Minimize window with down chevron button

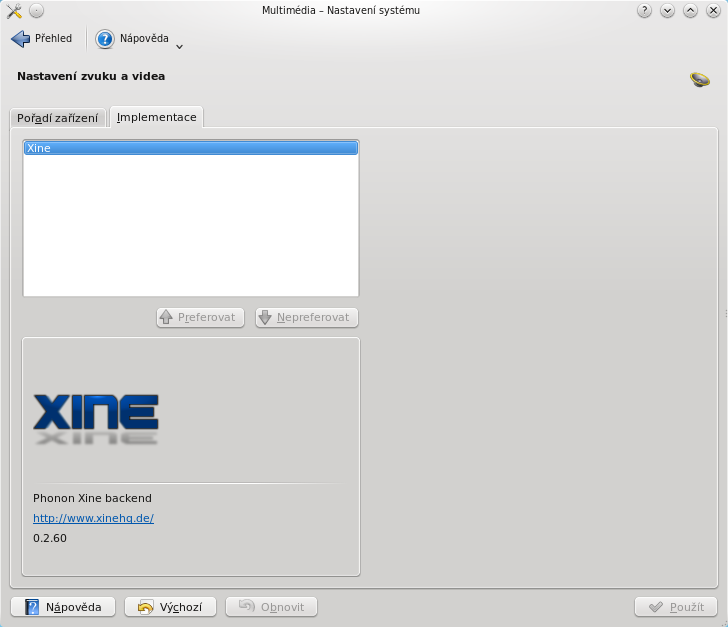point(667,10)
